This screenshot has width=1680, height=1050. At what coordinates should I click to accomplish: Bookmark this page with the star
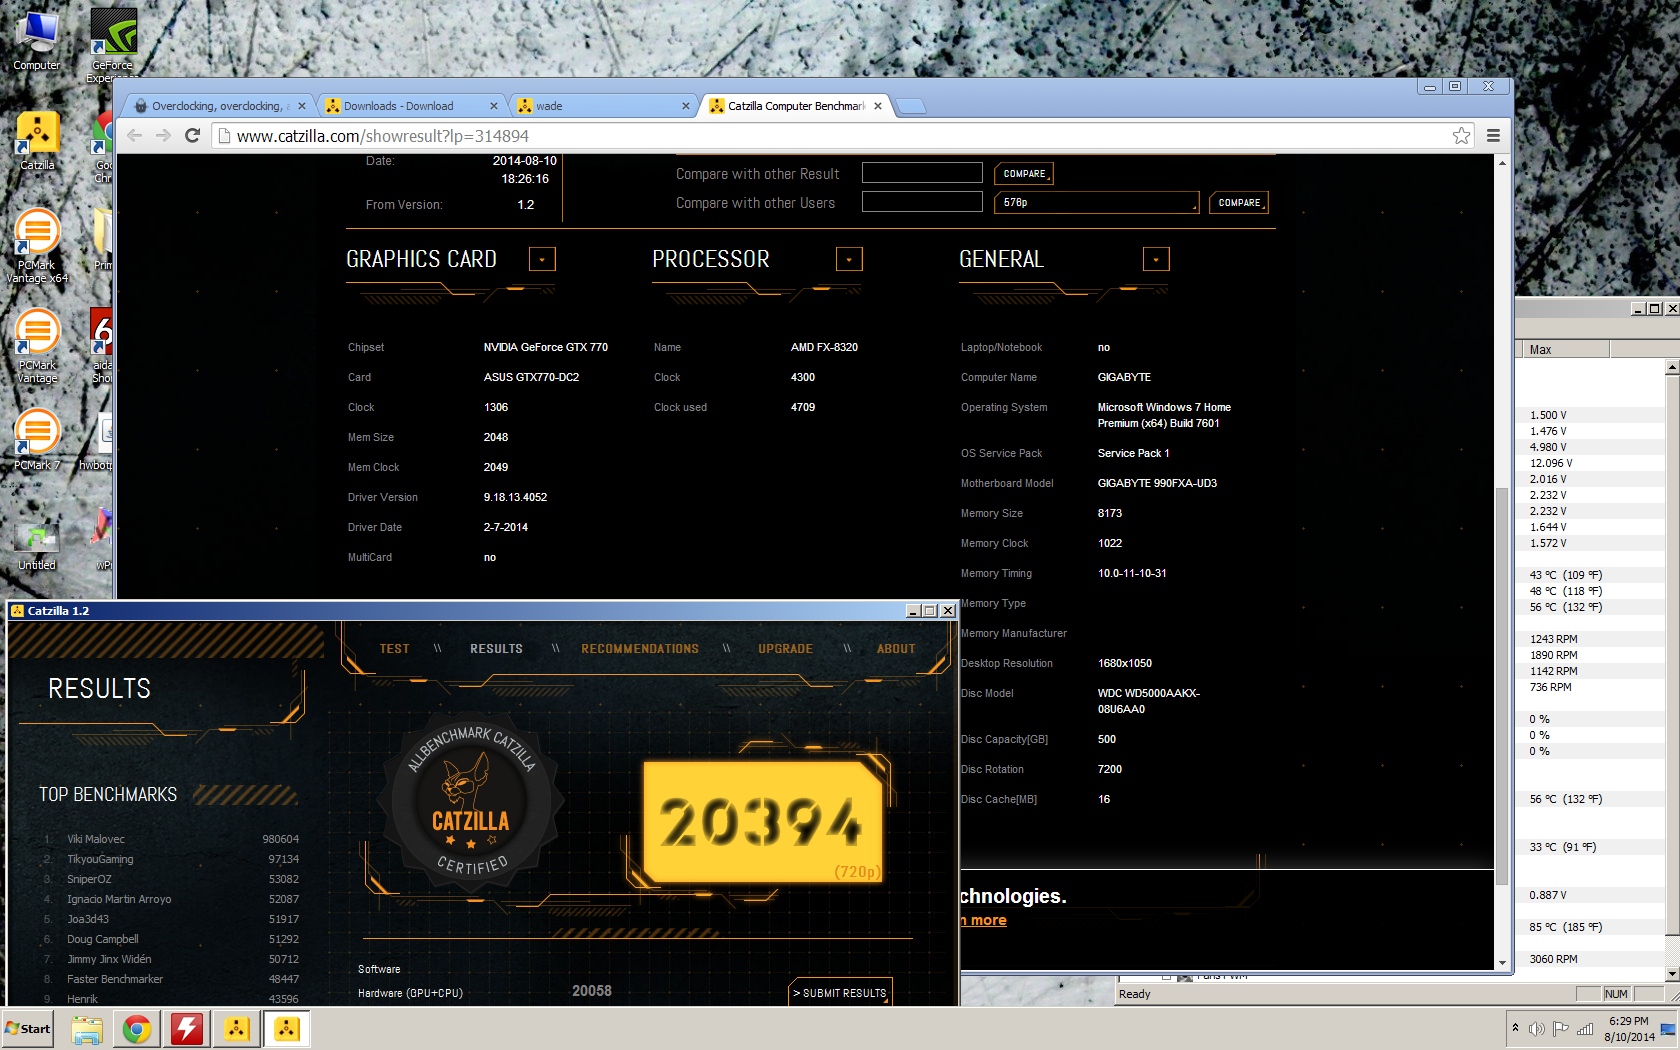tap(1461, 136)
